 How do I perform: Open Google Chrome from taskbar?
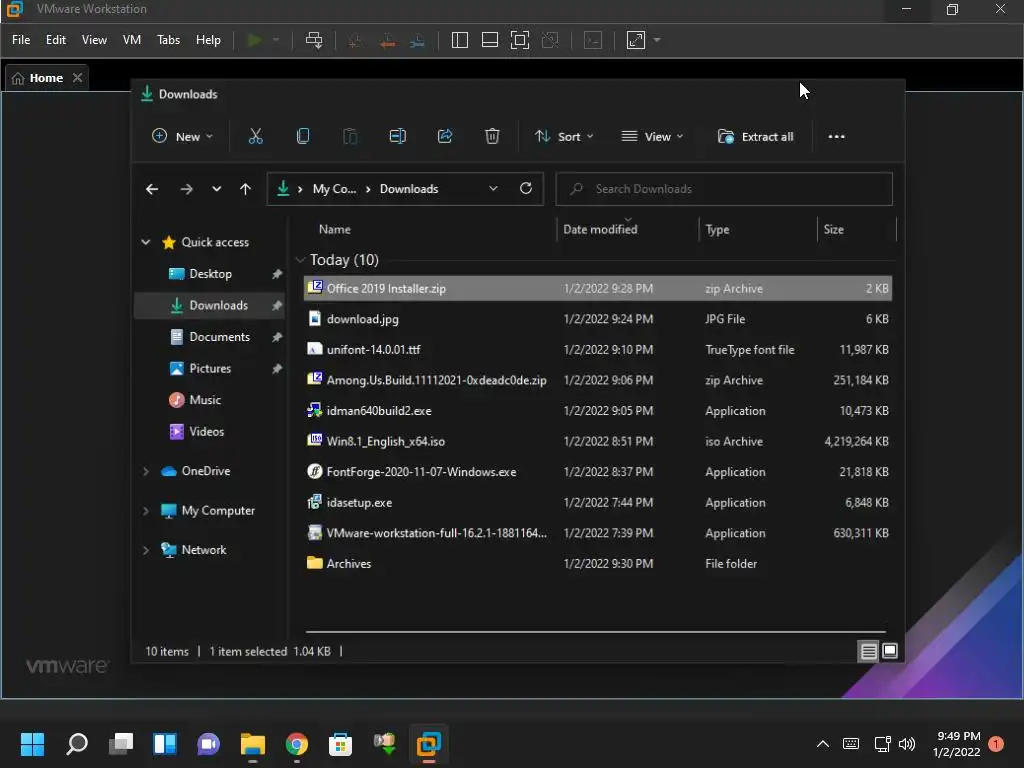tap(296, 744)
